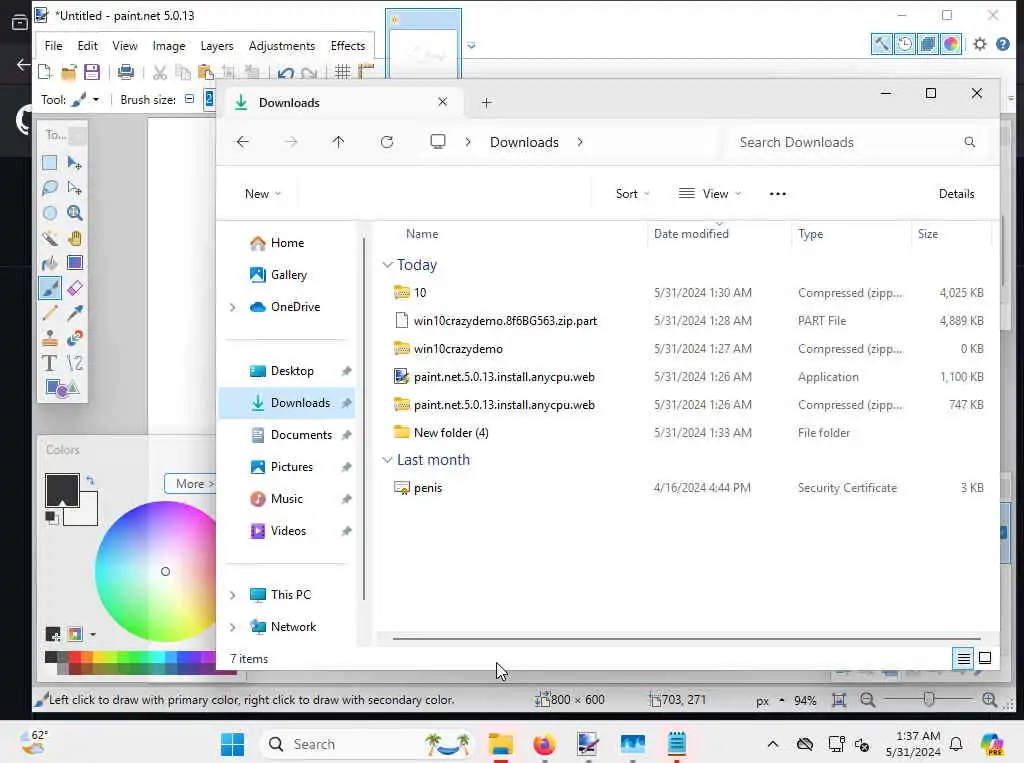Switch Explorer to details list view icon
1024x763 pixels.
963,658
